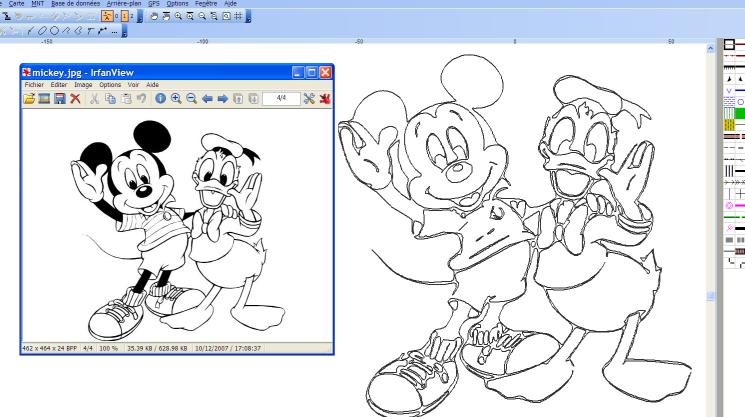Paste using IrfanView clipboard icon
This screenshot has height=417, width=745.
(126, 98)
